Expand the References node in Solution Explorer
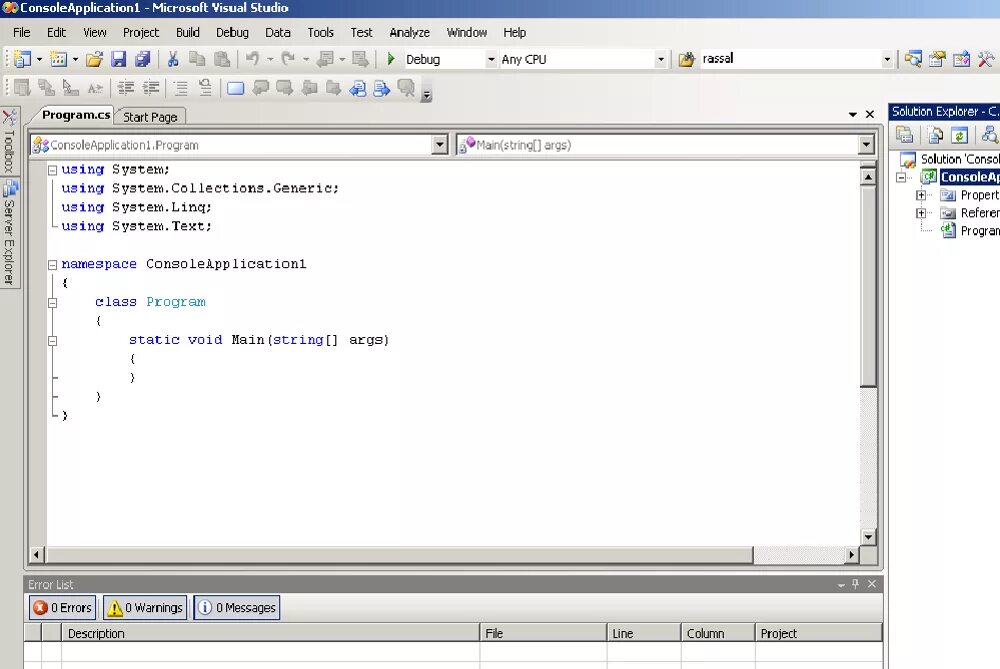This screenshot has height=669, width=1000. (921, 213)
